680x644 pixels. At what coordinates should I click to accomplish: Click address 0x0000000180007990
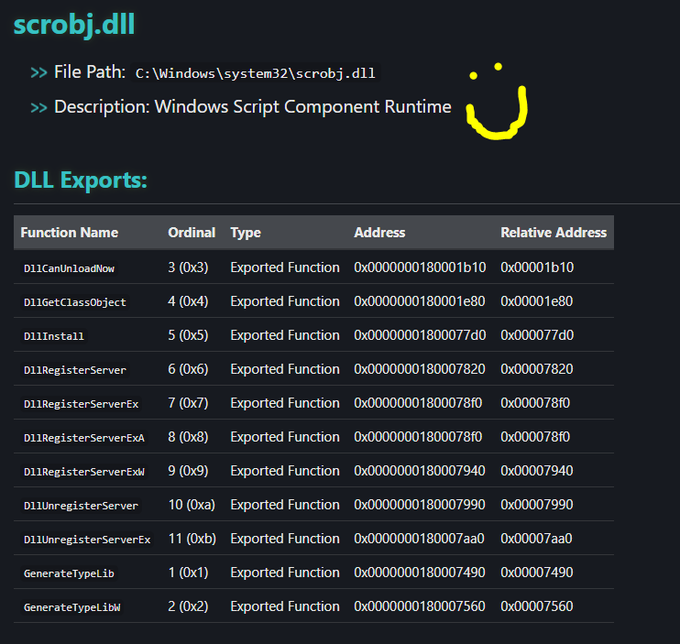click(x=420, y=504)
